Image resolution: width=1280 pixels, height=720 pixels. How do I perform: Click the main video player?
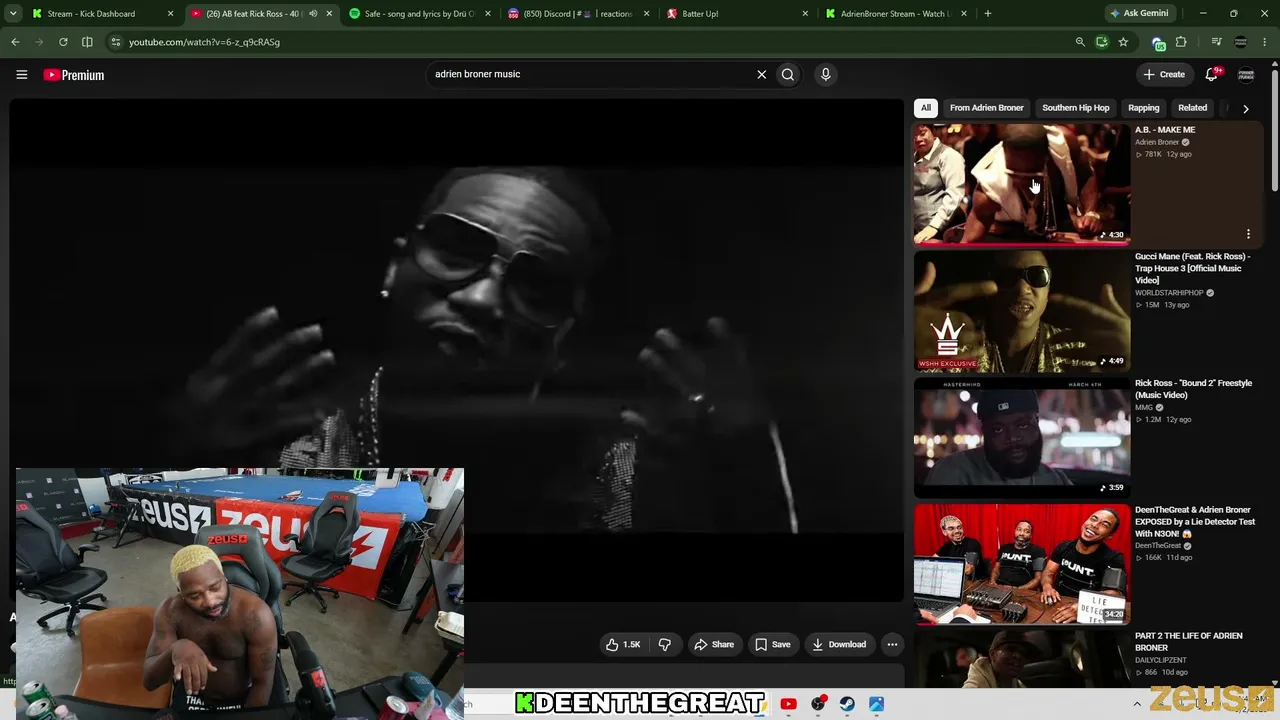coord(457,351)
